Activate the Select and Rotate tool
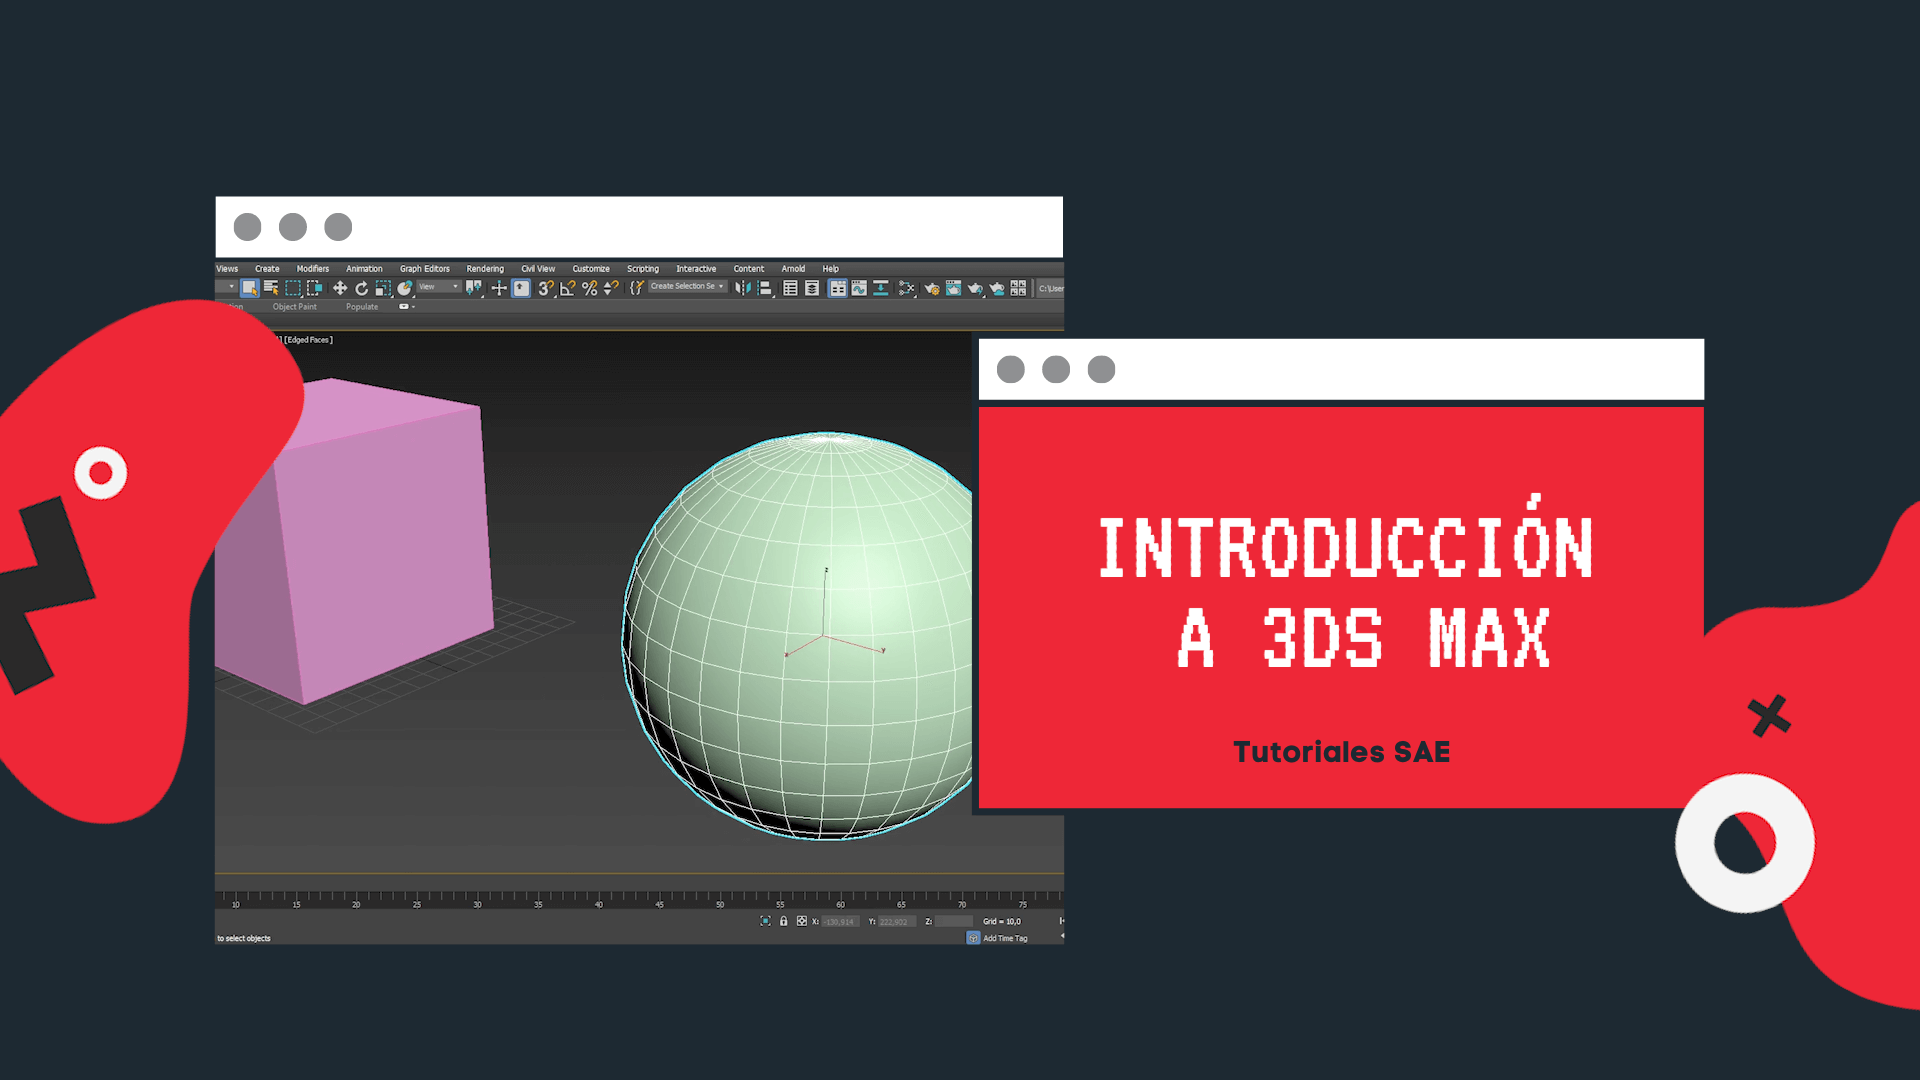 [362, 288]
